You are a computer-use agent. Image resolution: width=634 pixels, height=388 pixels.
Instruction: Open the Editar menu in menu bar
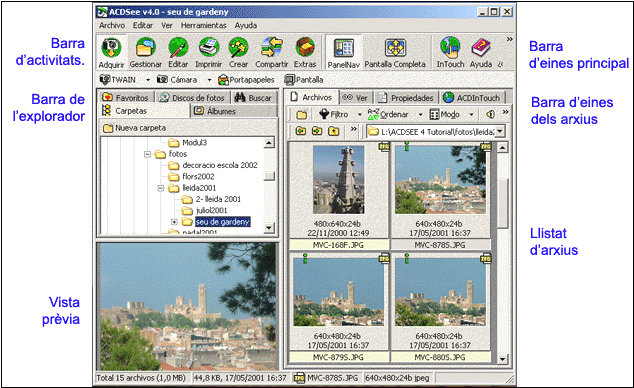tap(143, 25)
